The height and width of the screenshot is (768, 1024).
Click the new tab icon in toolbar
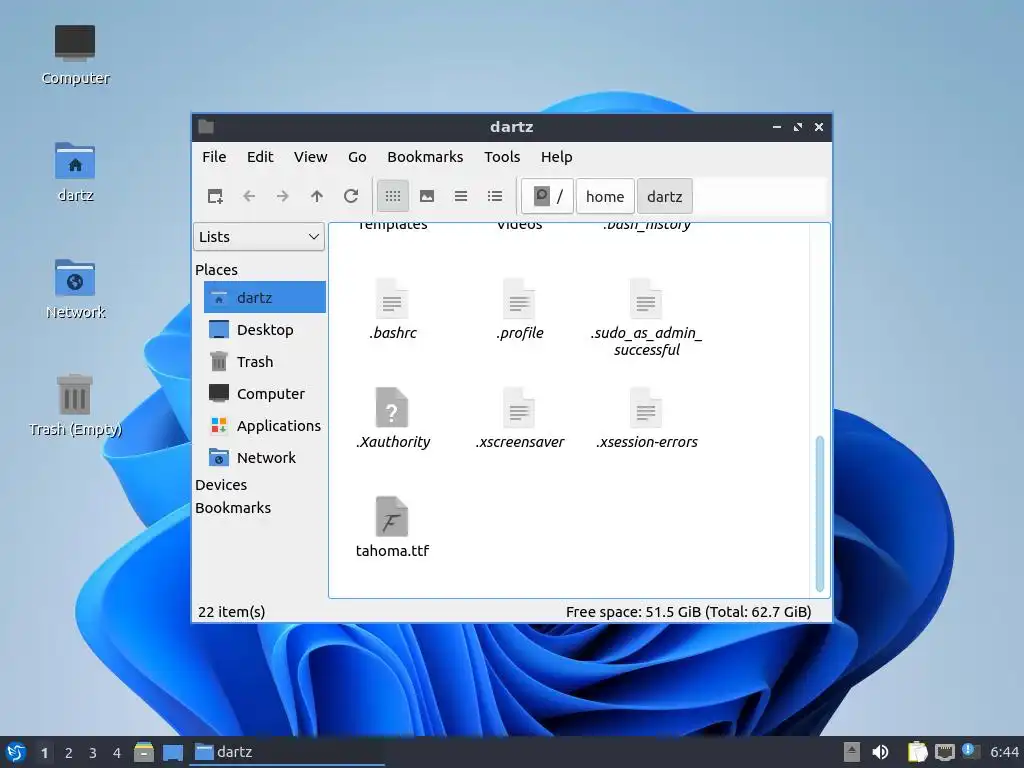click(215, 196)
